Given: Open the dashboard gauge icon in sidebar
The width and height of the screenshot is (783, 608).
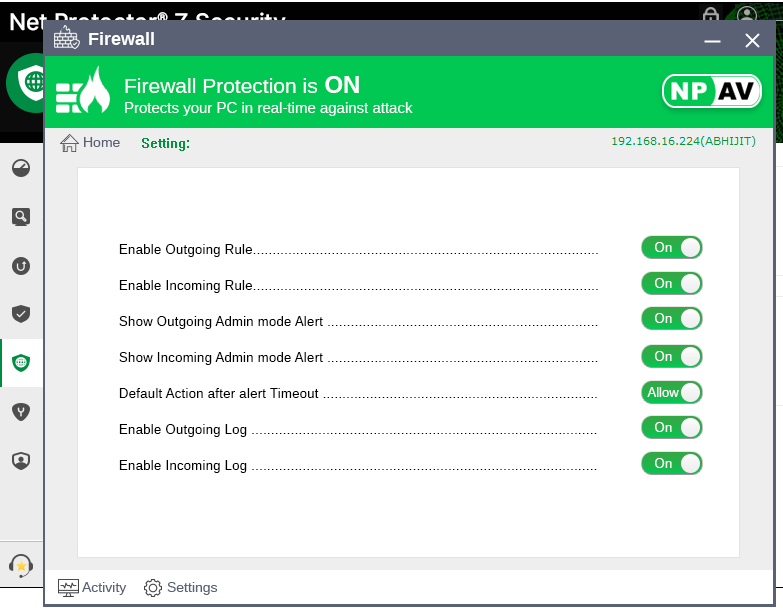Looking at the screenshot, I should coord(21,168).
